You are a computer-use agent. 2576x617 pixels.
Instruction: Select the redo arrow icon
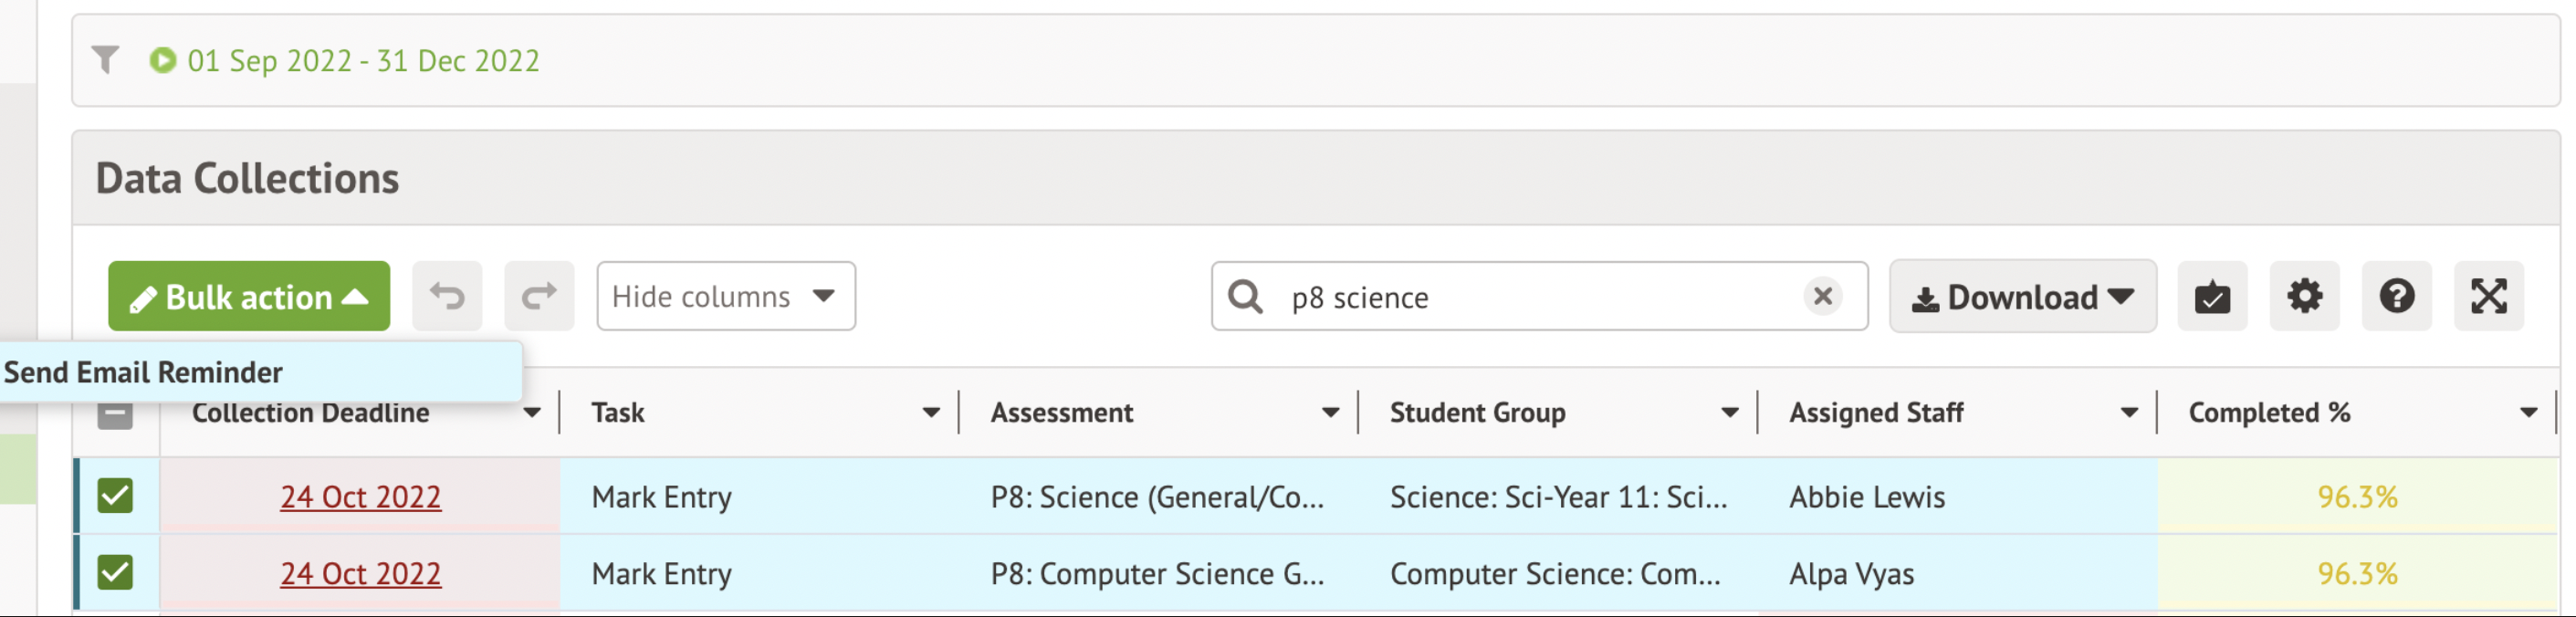pos(539,296)
